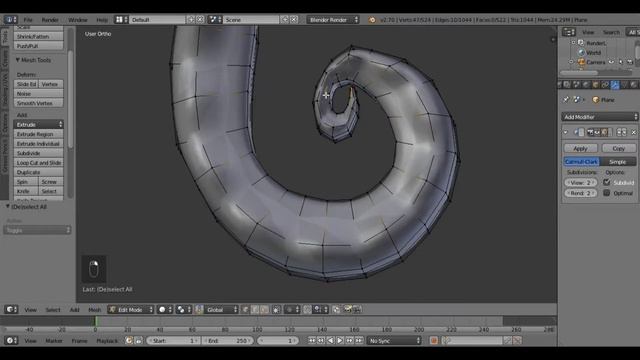Click the outliner editor type icon
The height and width of the screenshot is (360, 640).
pos(569,32)
